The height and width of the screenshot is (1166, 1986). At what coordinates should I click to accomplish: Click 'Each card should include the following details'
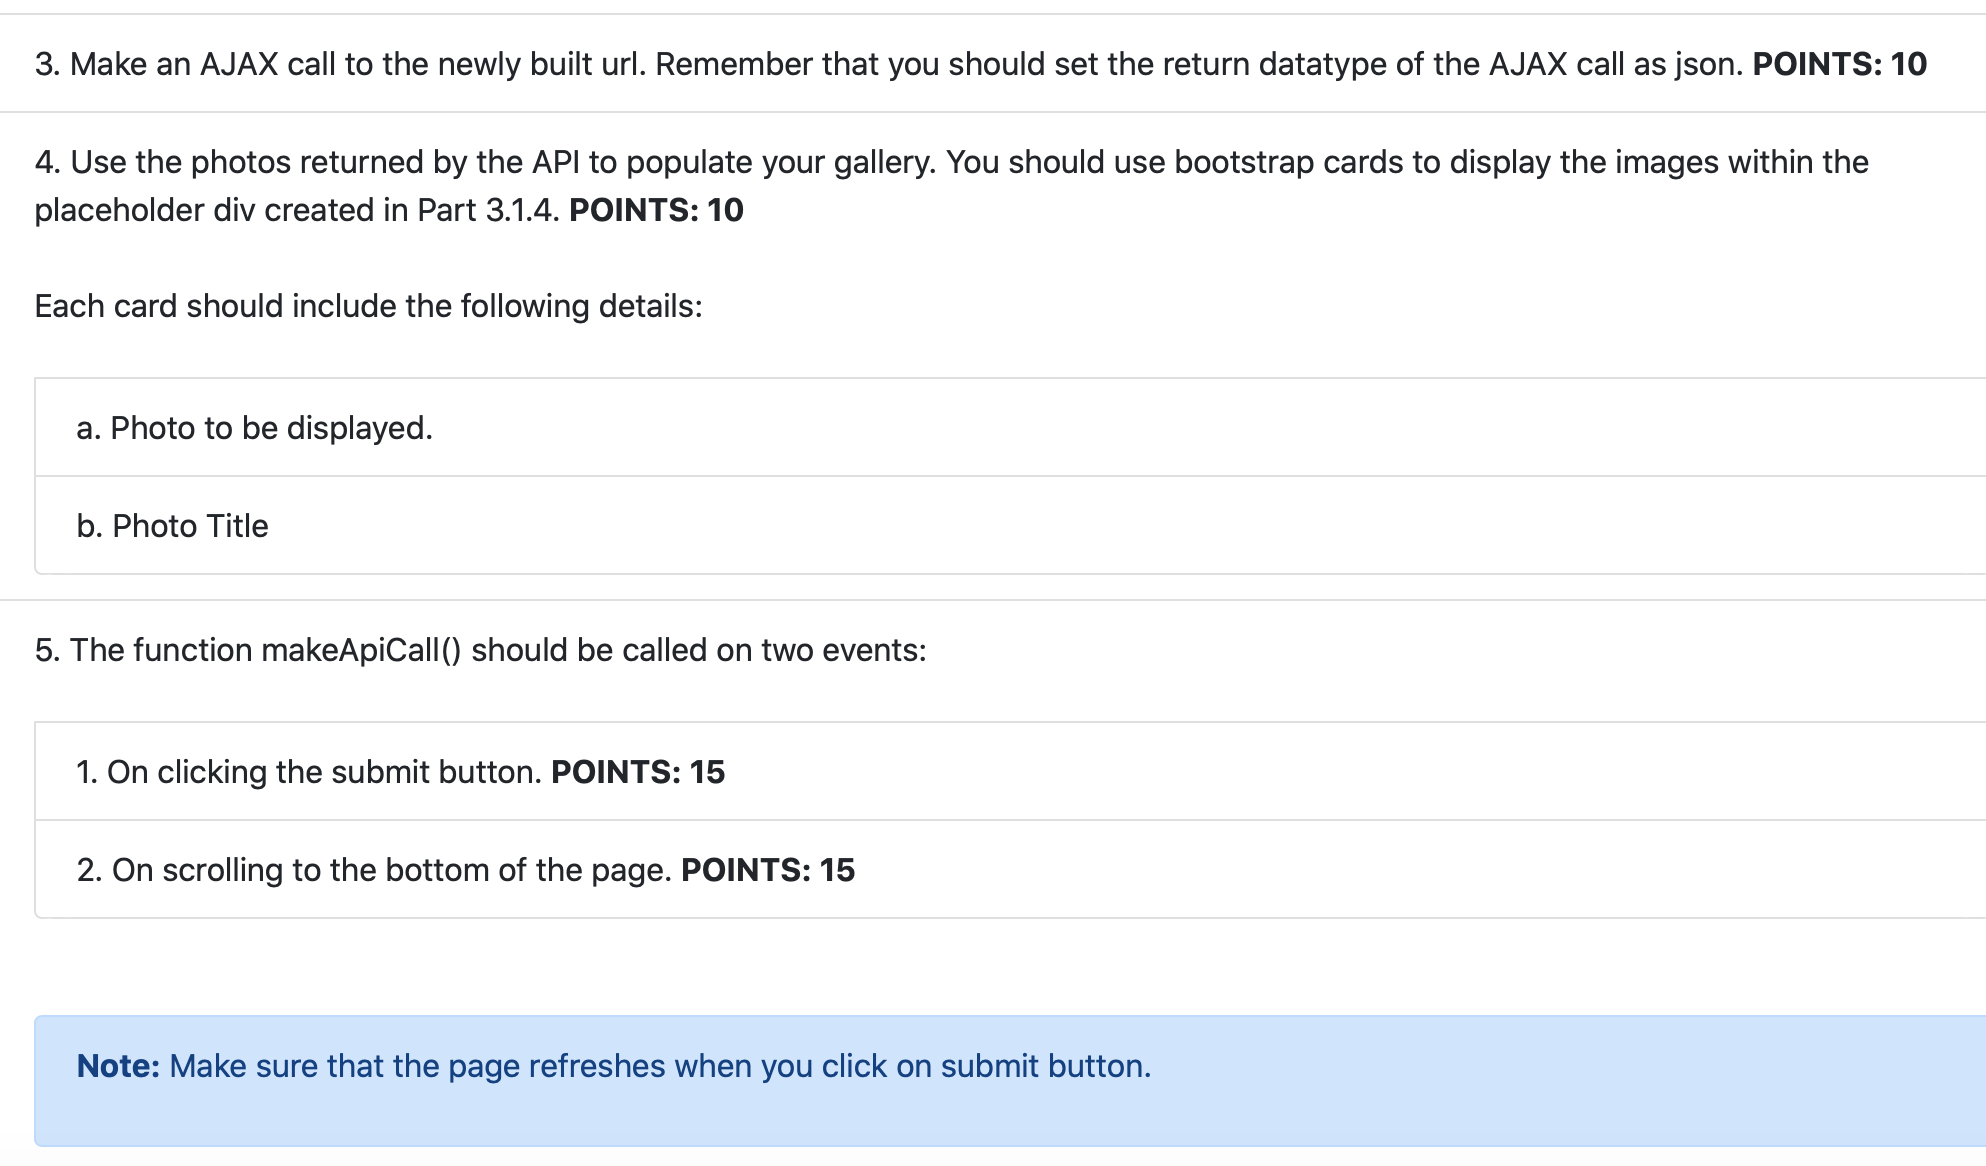tap(368, 306)
